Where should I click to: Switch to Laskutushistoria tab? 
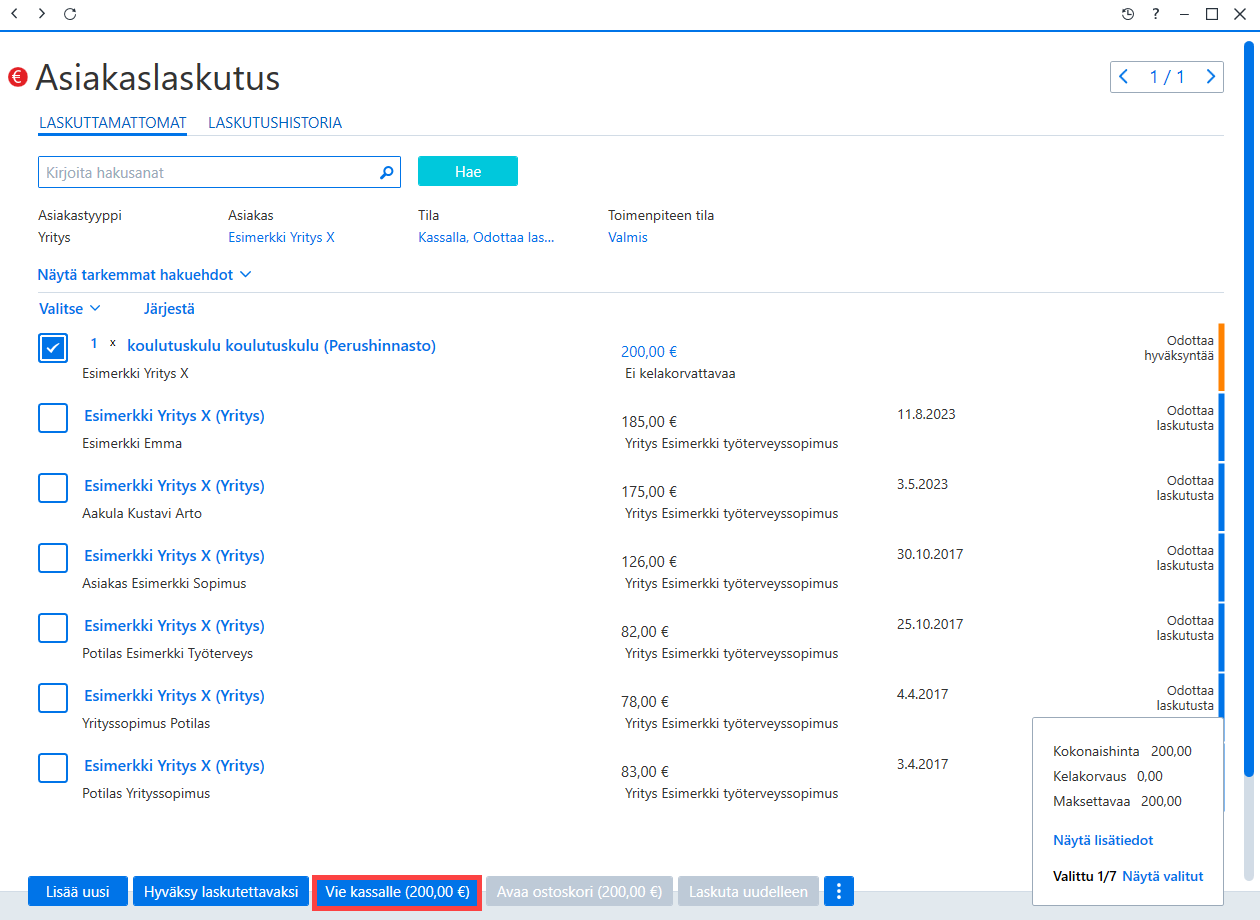[275, 123]
